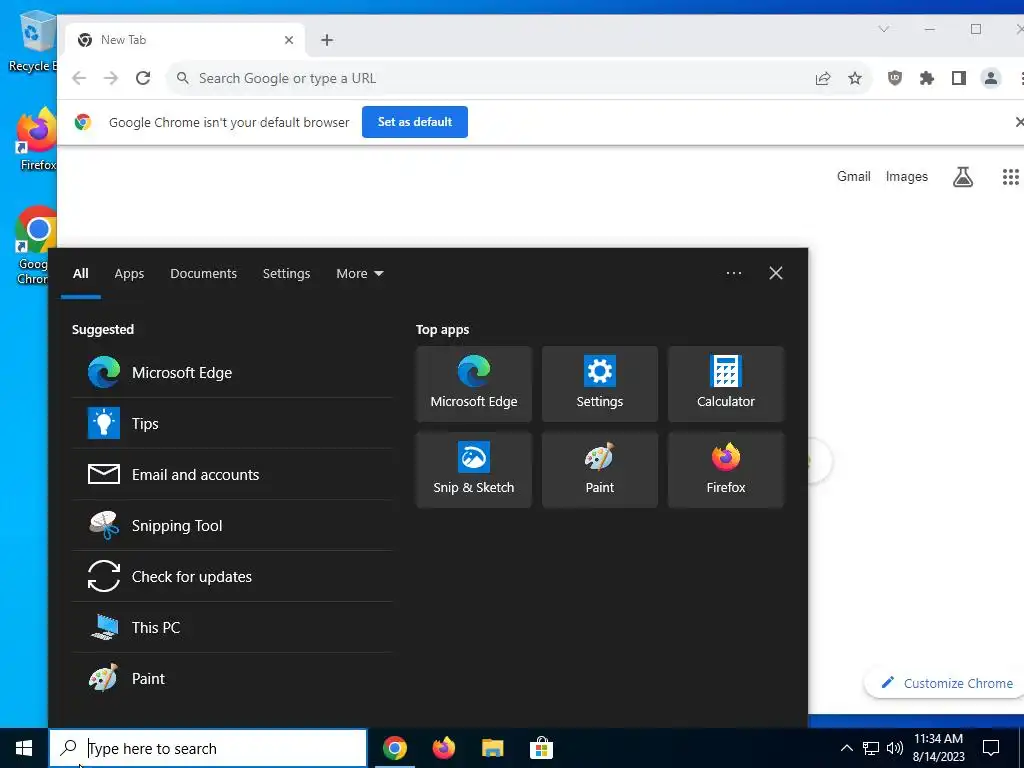Image resolution: width=1024 pixels, height=768 pixels.
Task: Open a new Chrome tab
Action: point(327,40)
